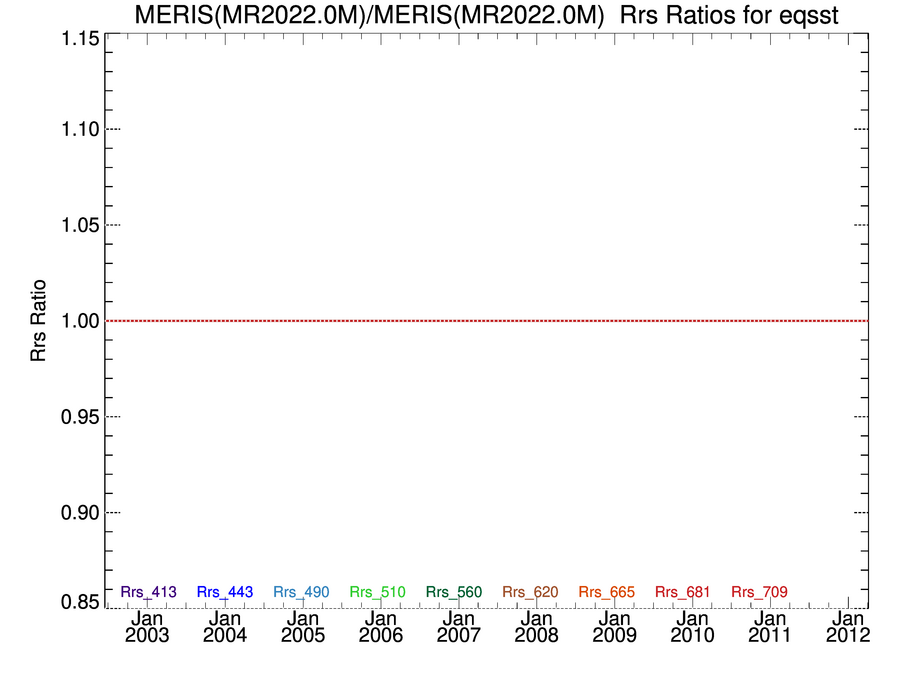This screenshot has width=900, height=675.
Task: Click the Rrs_709 legend label
Action: click(759, 592)
